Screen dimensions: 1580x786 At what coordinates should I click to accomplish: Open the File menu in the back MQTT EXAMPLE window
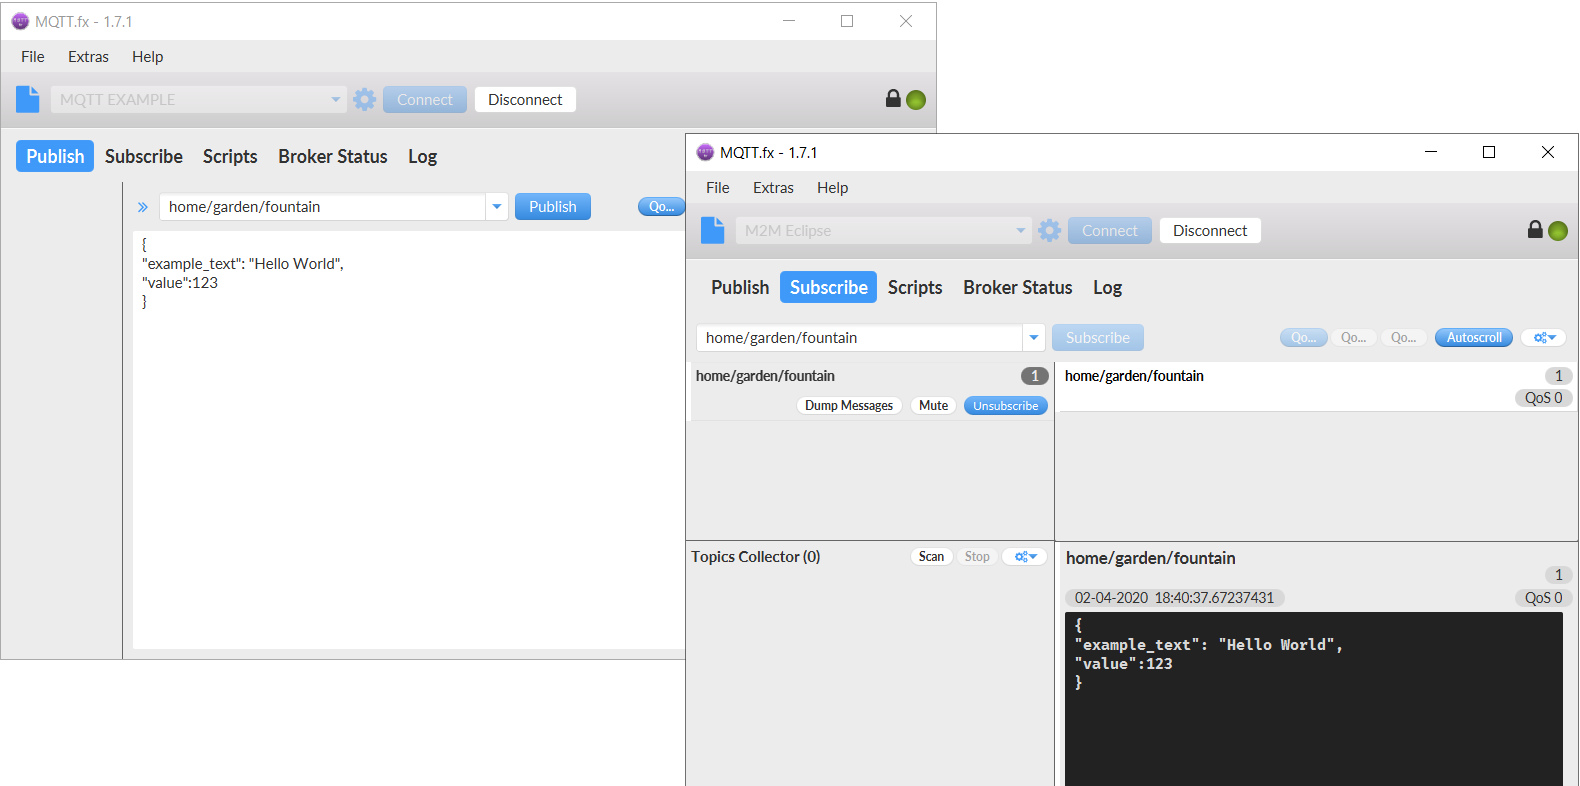pos(33,57)
